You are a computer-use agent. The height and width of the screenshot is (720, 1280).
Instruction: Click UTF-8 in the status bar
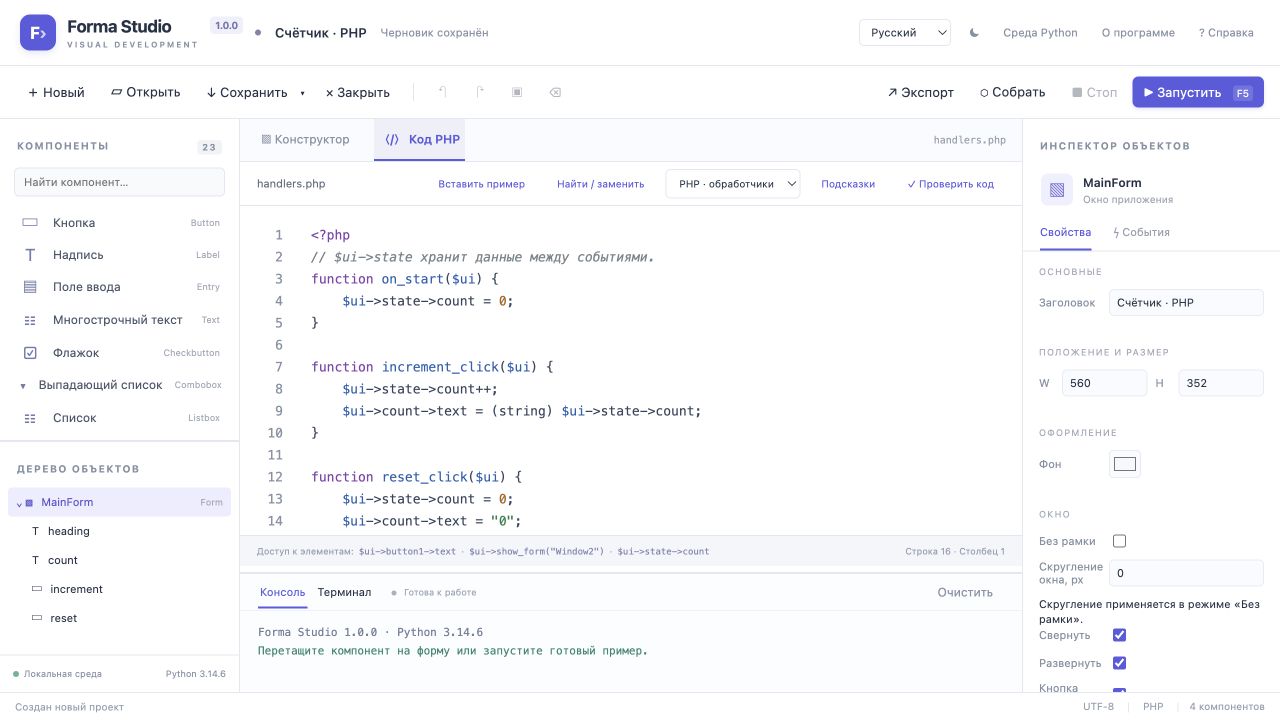pos(1098,707)
